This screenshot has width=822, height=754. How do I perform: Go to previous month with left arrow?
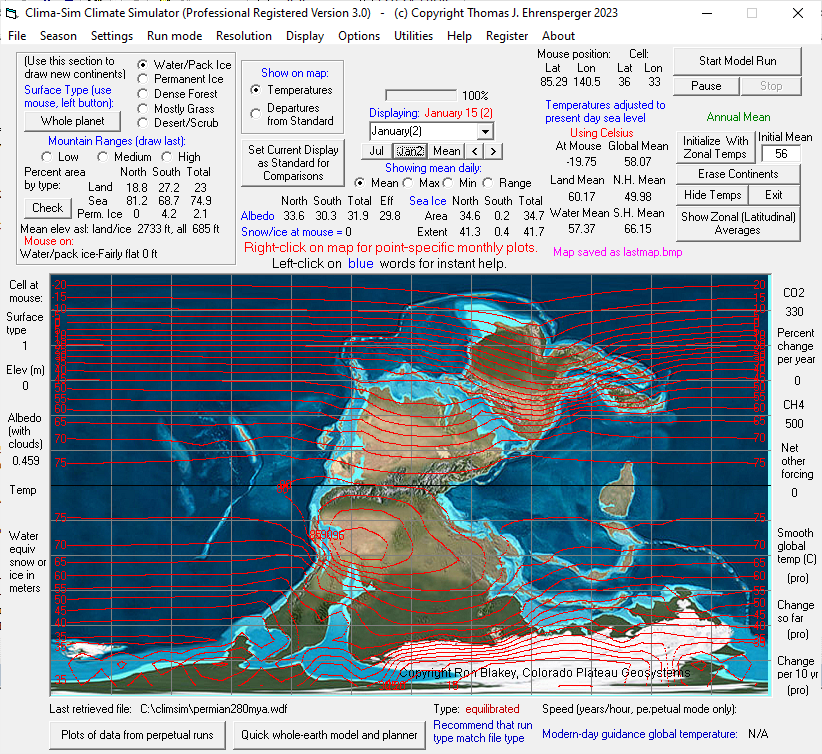tap(474, 151)
